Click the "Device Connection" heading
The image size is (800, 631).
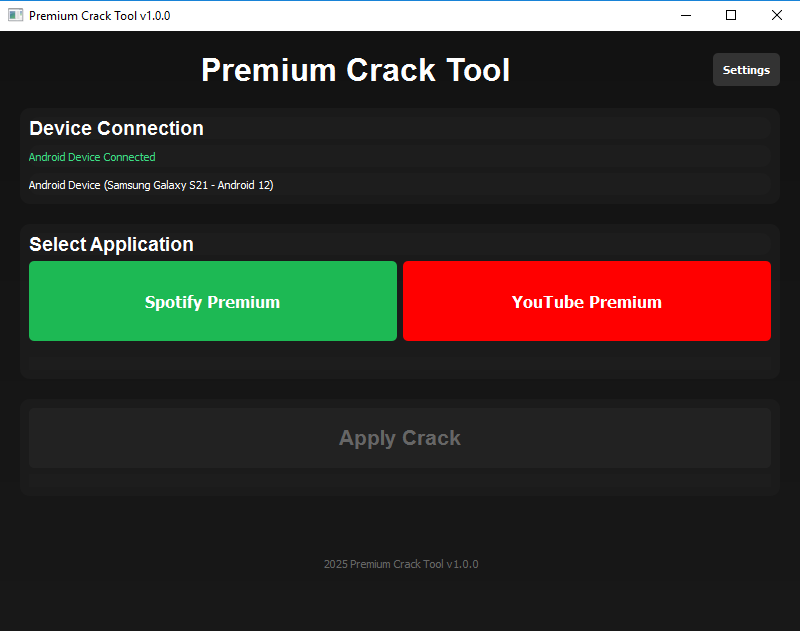pos(116,128)
